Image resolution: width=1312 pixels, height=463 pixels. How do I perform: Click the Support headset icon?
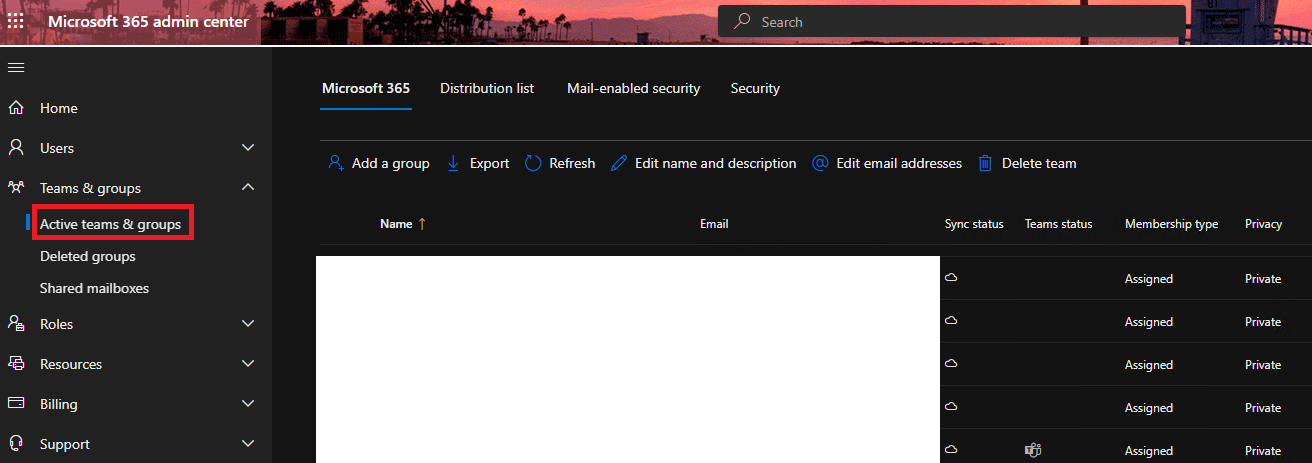[x=16, y=443]
